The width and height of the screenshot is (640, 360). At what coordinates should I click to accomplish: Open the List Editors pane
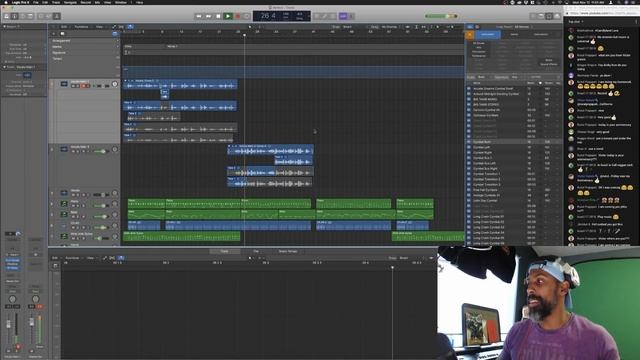533,16
